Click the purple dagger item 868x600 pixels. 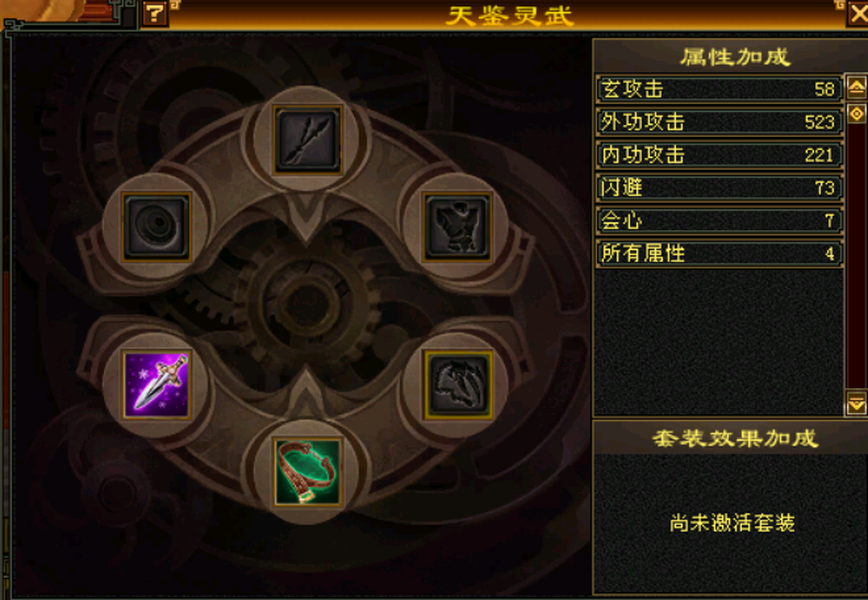[157, 384]
